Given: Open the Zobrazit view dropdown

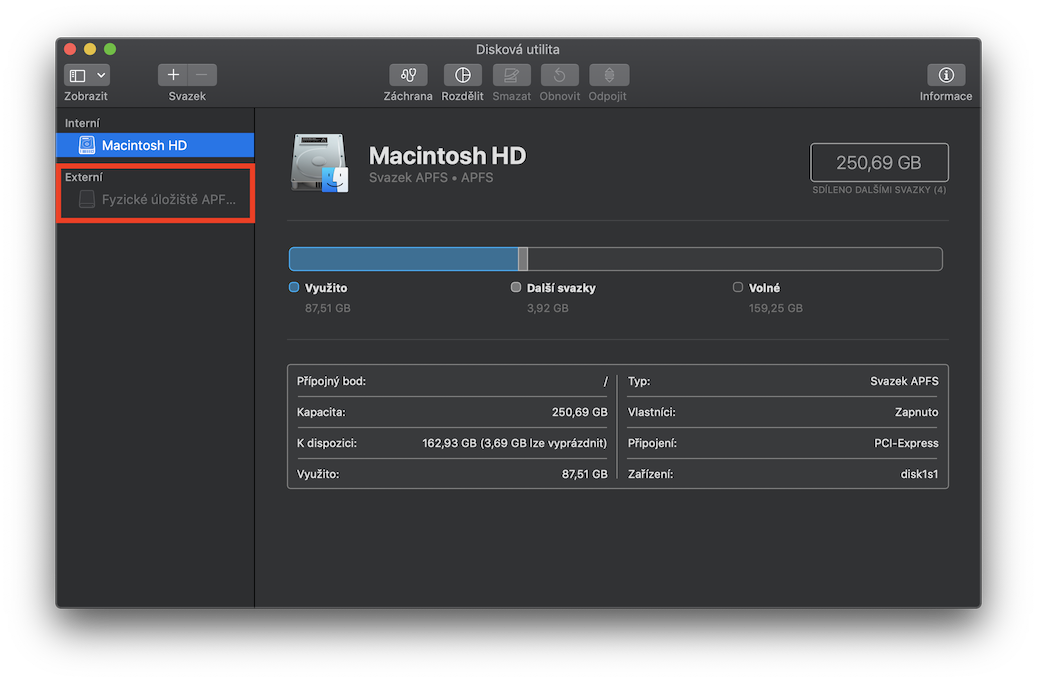Looking at the screenshot, I should pos(87,75).
